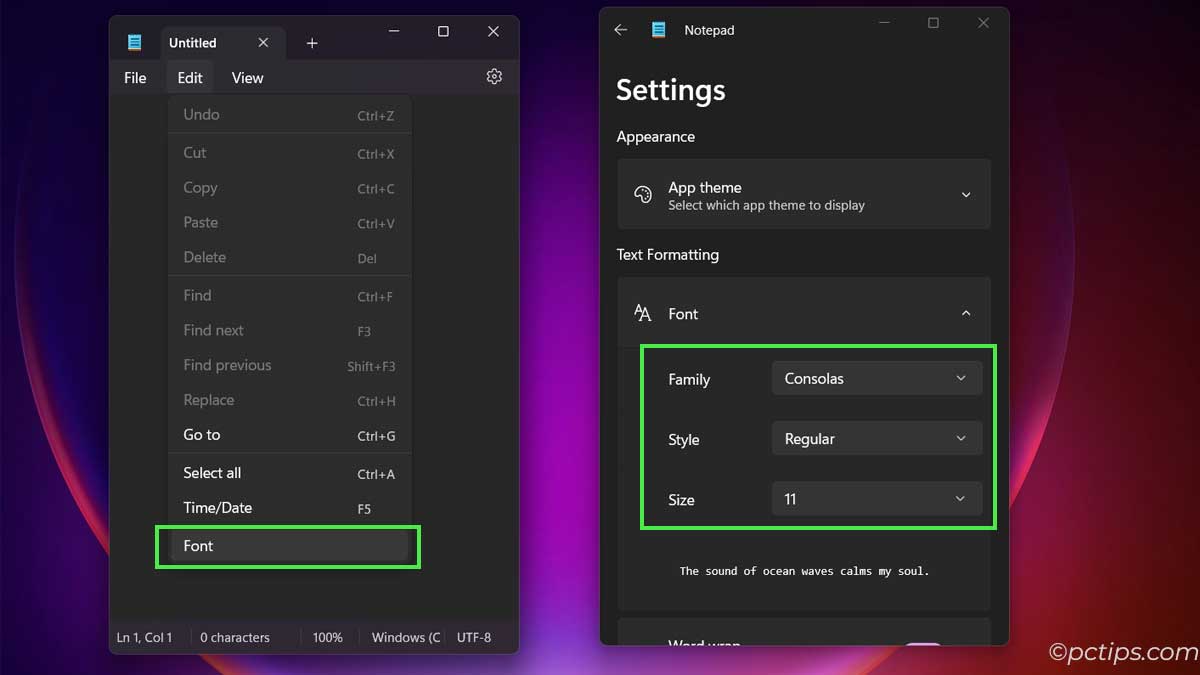The image size is (1200, 675).
Task: Choose Select all from the Edit menu
Action: coord(212,472)
